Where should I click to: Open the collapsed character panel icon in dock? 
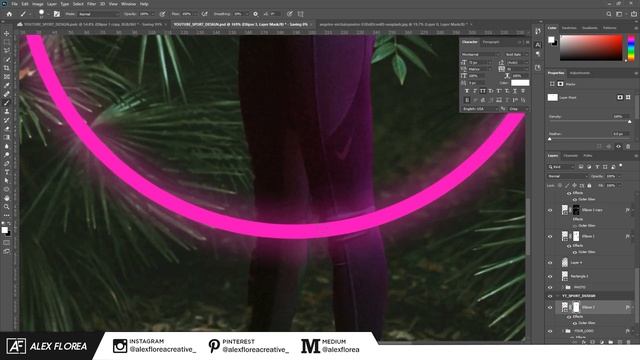538,44
